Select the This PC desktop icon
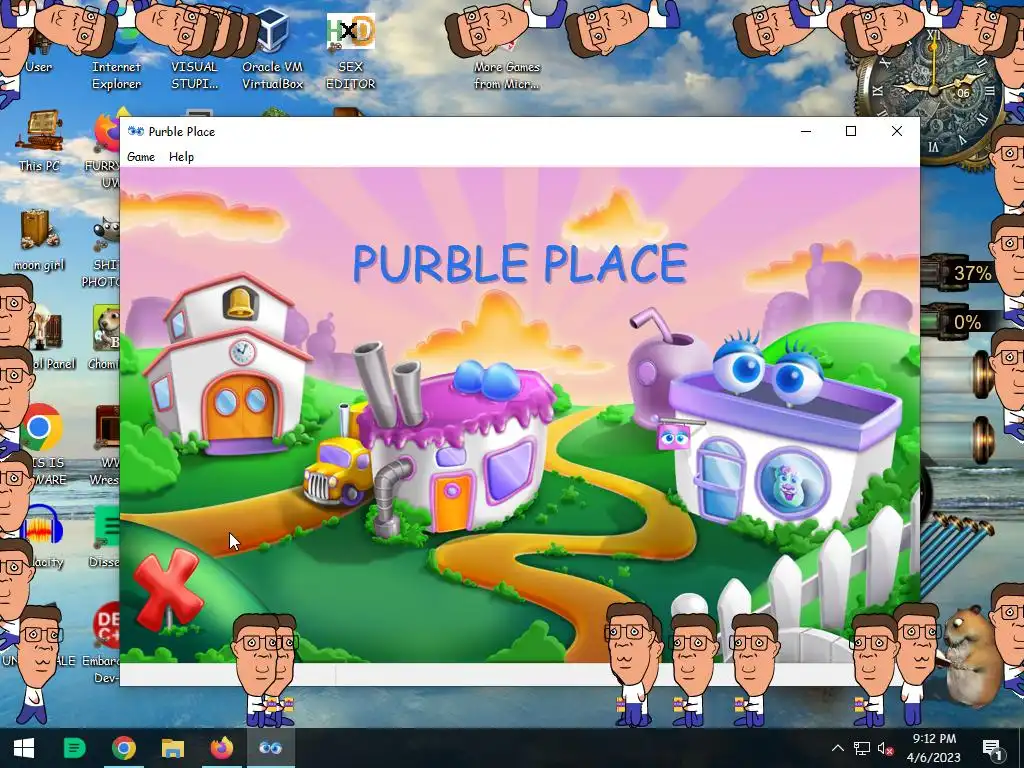The image size is (1024, 768). tap(39, 141)
